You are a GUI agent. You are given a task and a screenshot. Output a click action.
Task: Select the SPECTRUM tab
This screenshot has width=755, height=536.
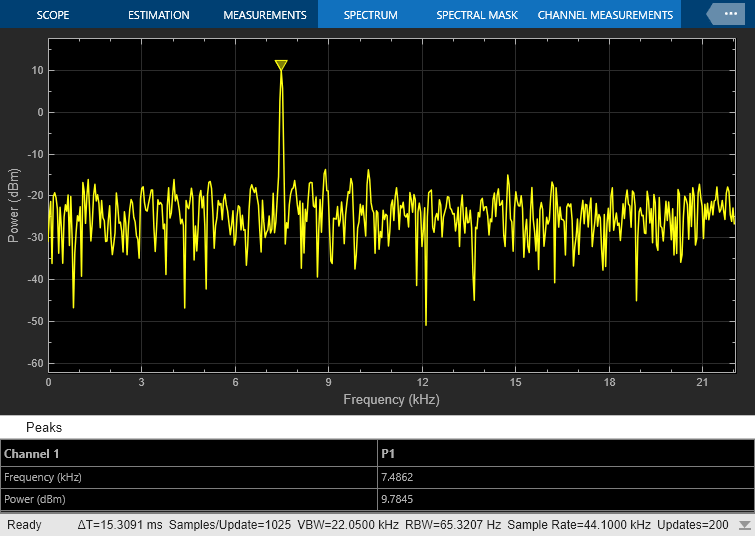click(x=370, y=15)
